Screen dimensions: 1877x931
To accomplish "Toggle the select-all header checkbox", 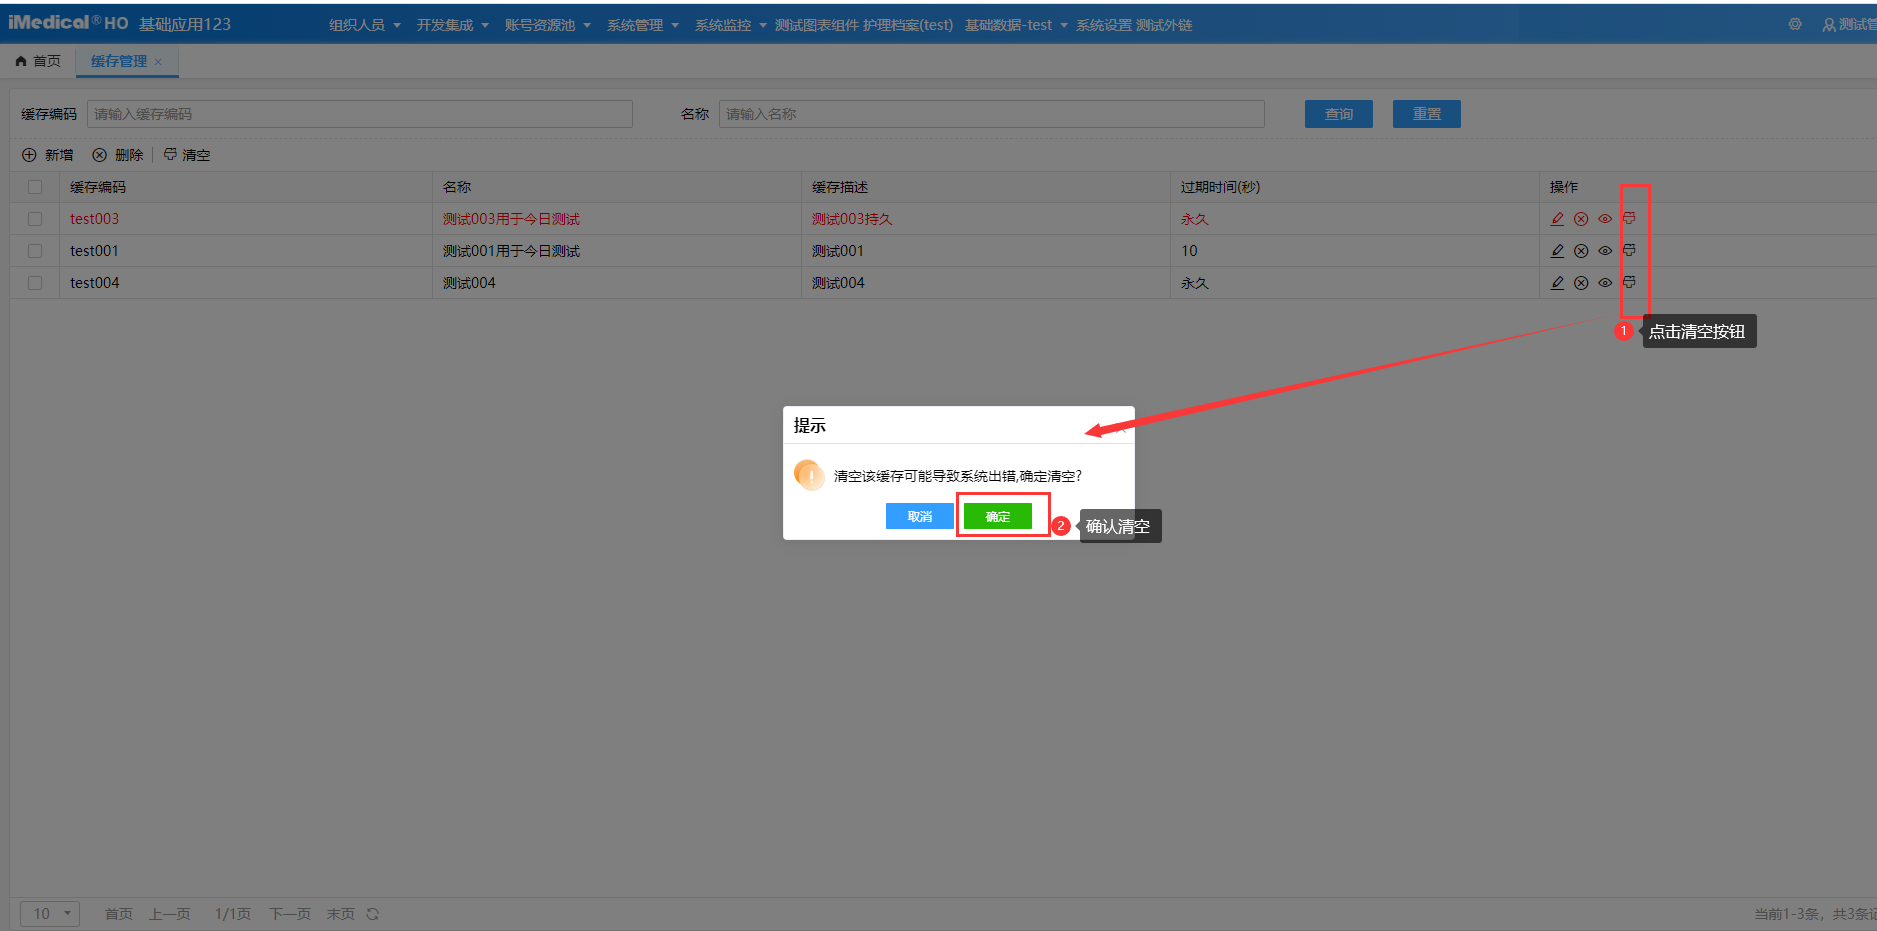I will pyautogui.click(x=35, y=187).
